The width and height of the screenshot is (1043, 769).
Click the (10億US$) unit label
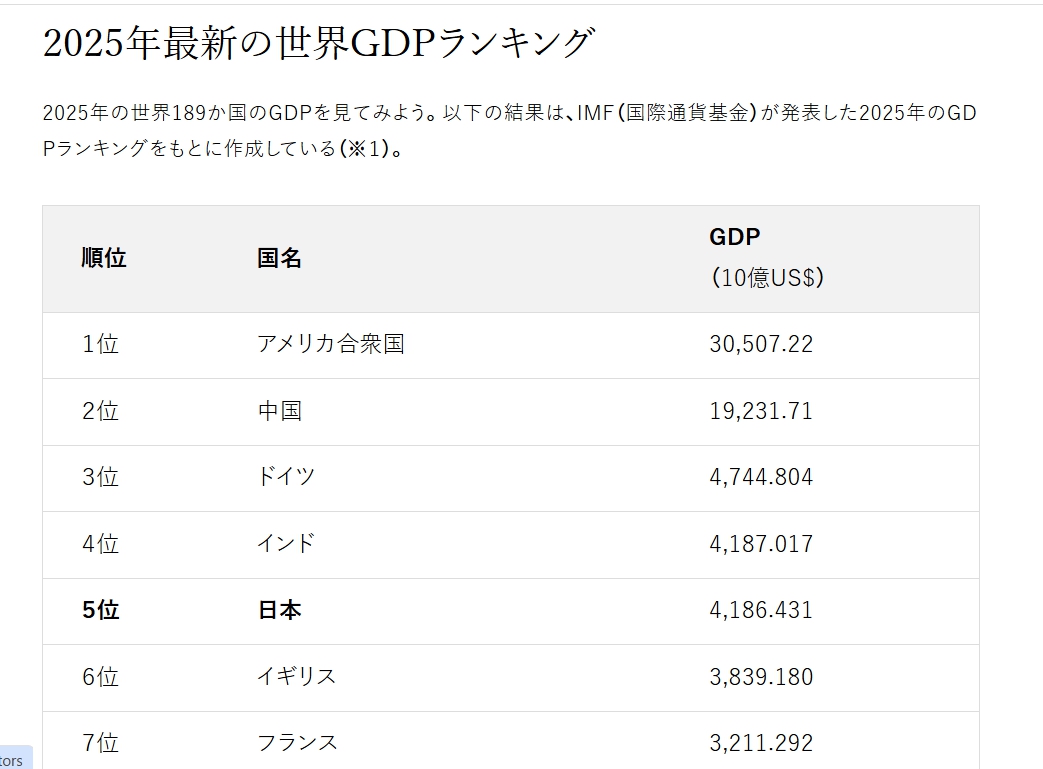[767, 278]
